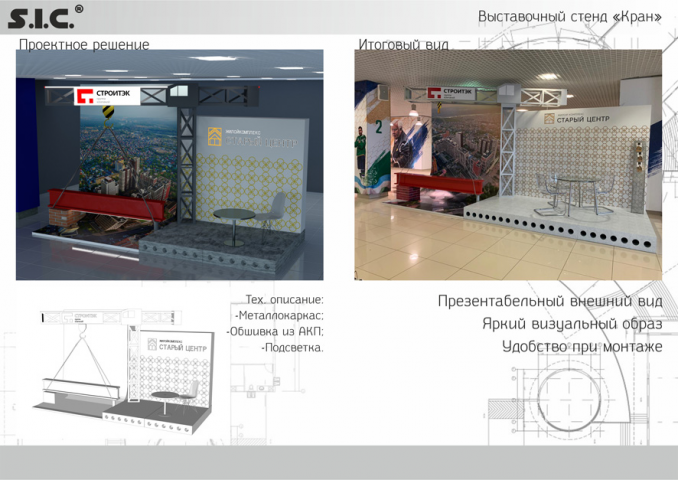678x480 pixels.
Task: Click 'Презентабельный внешний вид' text
Action: tap(550, 301)
